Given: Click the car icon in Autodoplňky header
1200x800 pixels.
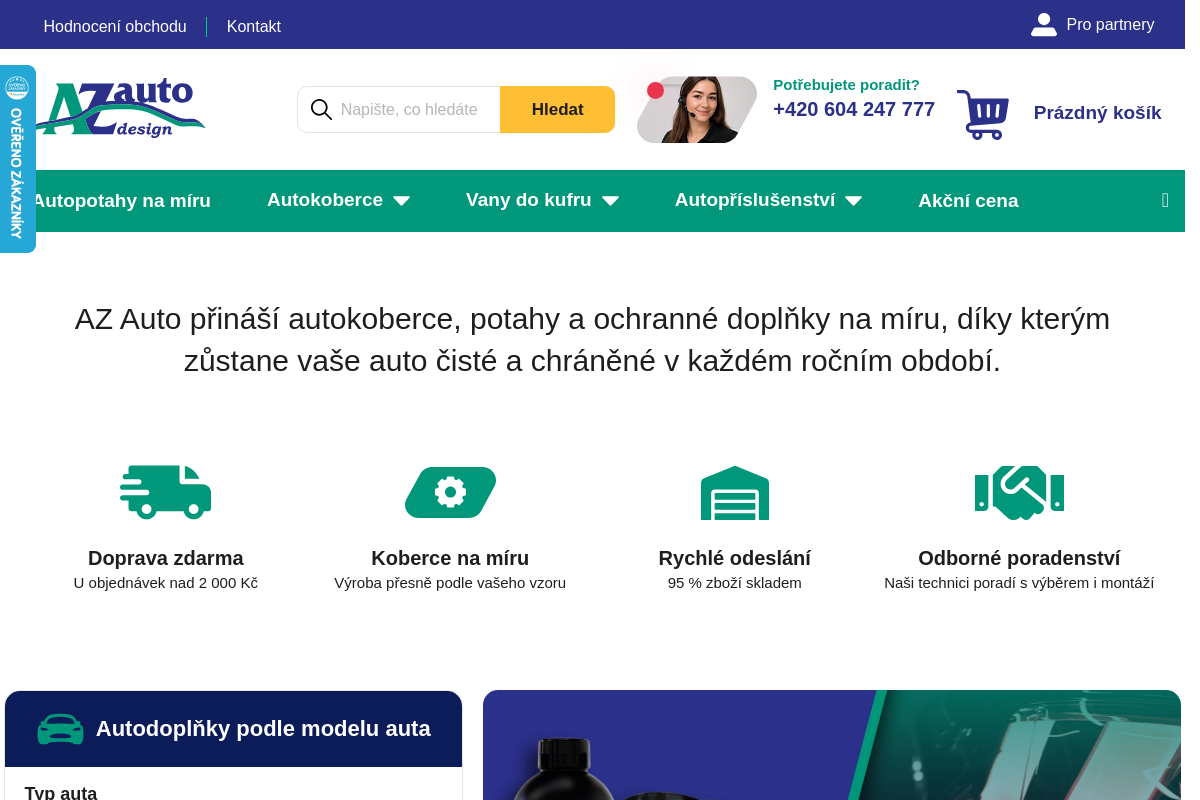Looking at the screenshot, I should [x=61, y=729].
